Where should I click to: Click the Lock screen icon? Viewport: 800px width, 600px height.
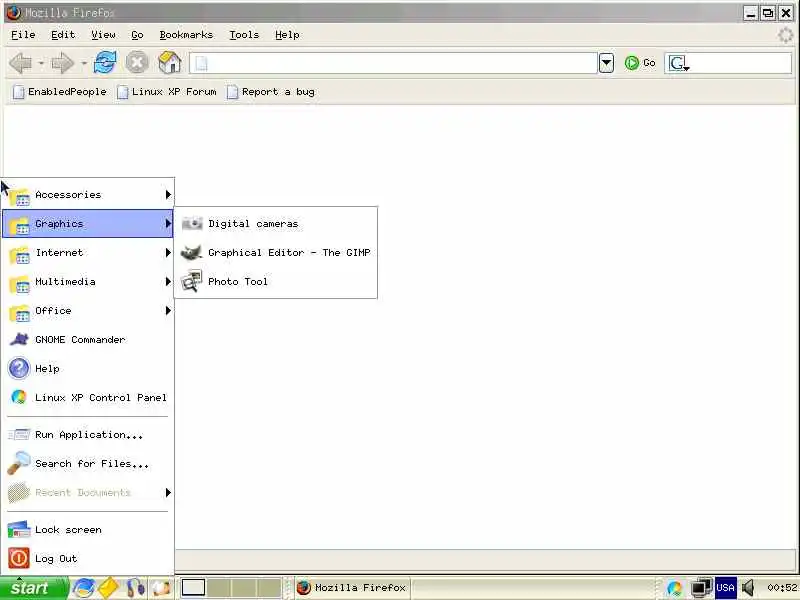click(x=19, y=530)
